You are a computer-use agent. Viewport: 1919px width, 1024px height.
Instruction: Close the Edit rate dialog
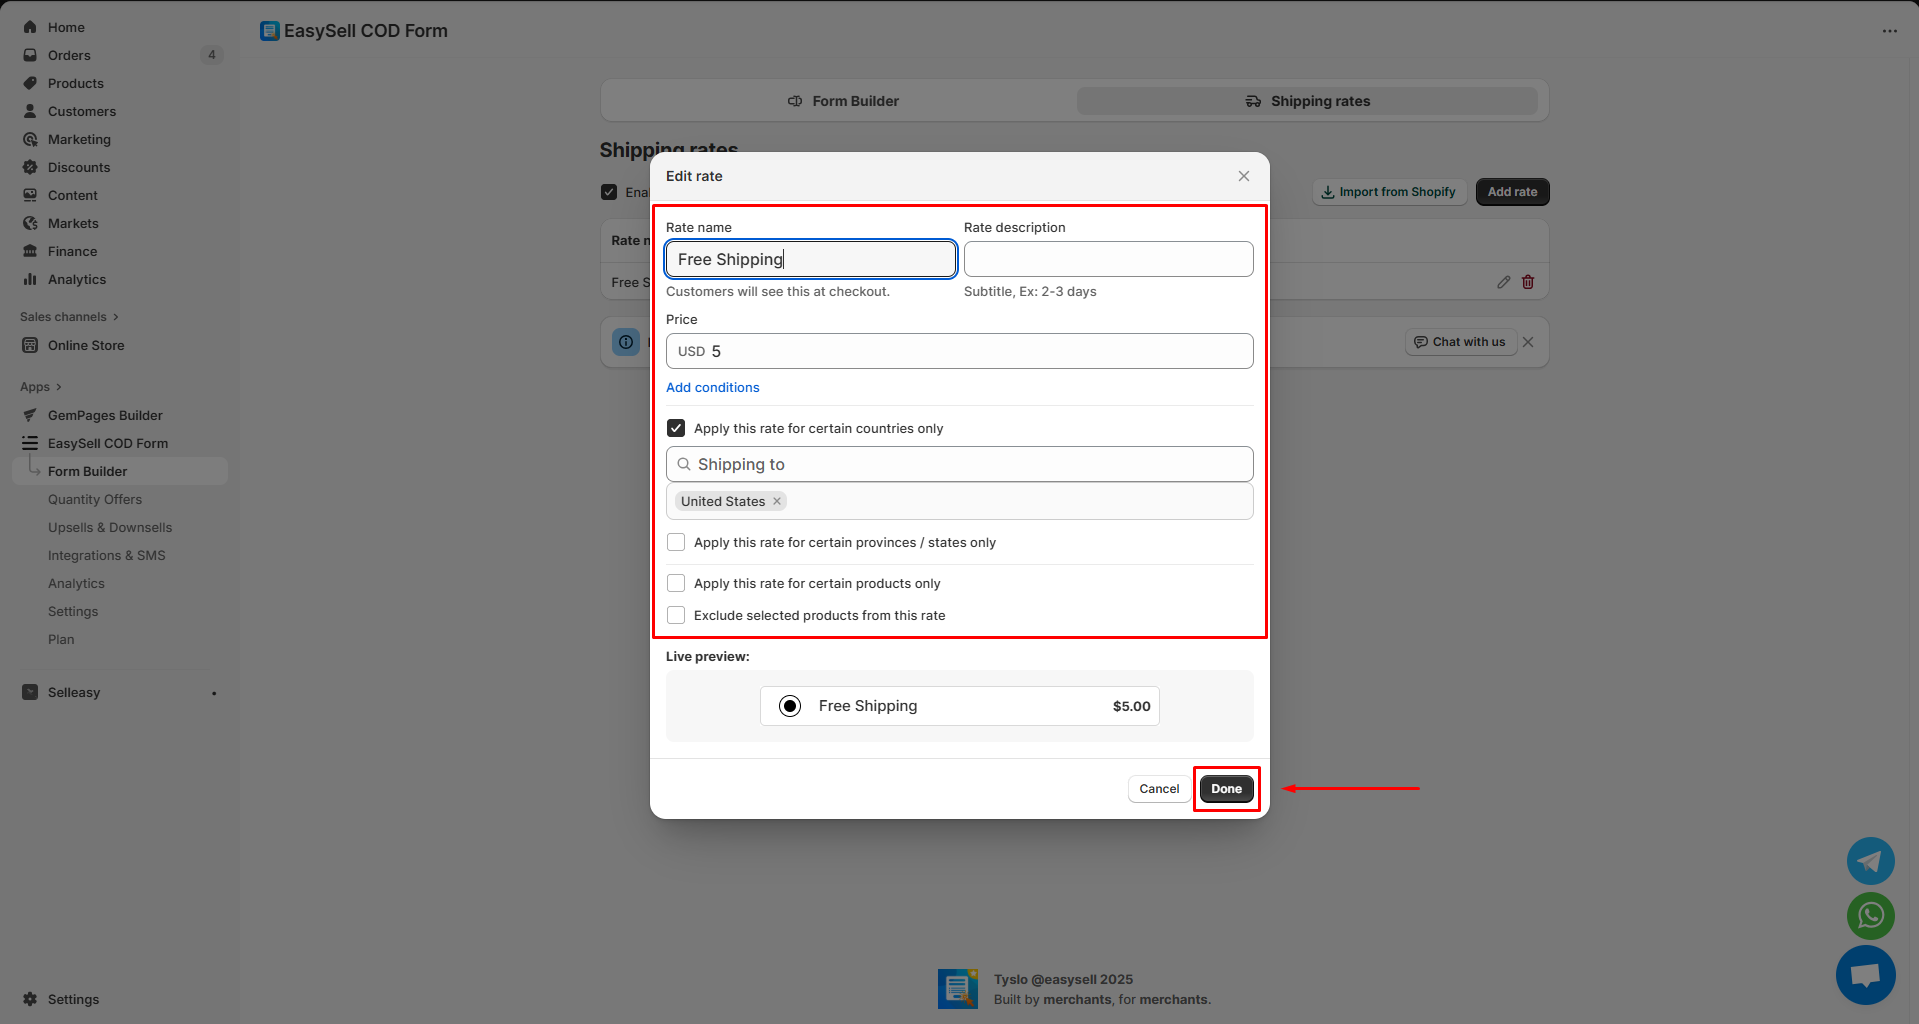tap(1243, 176)
